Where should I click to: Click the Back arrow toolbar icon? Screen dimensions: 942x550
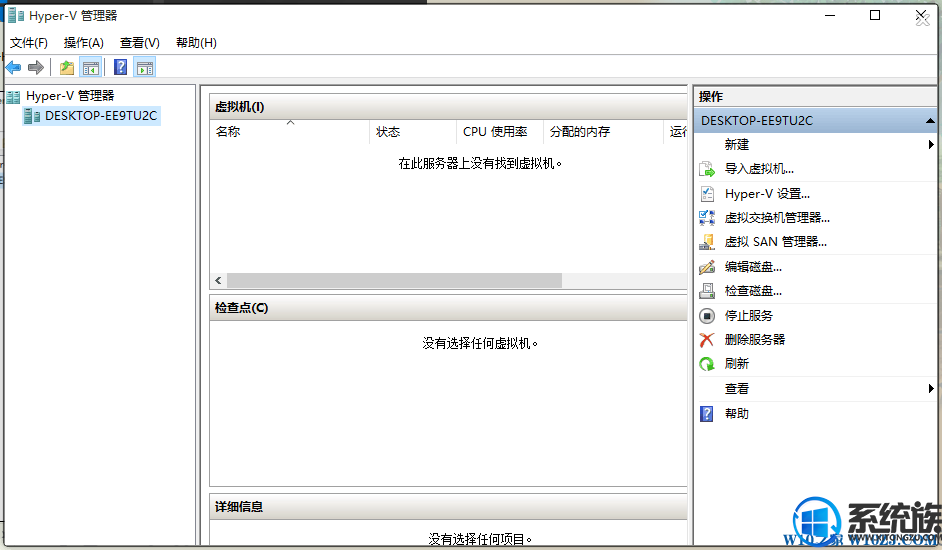(x=13, y=67)
